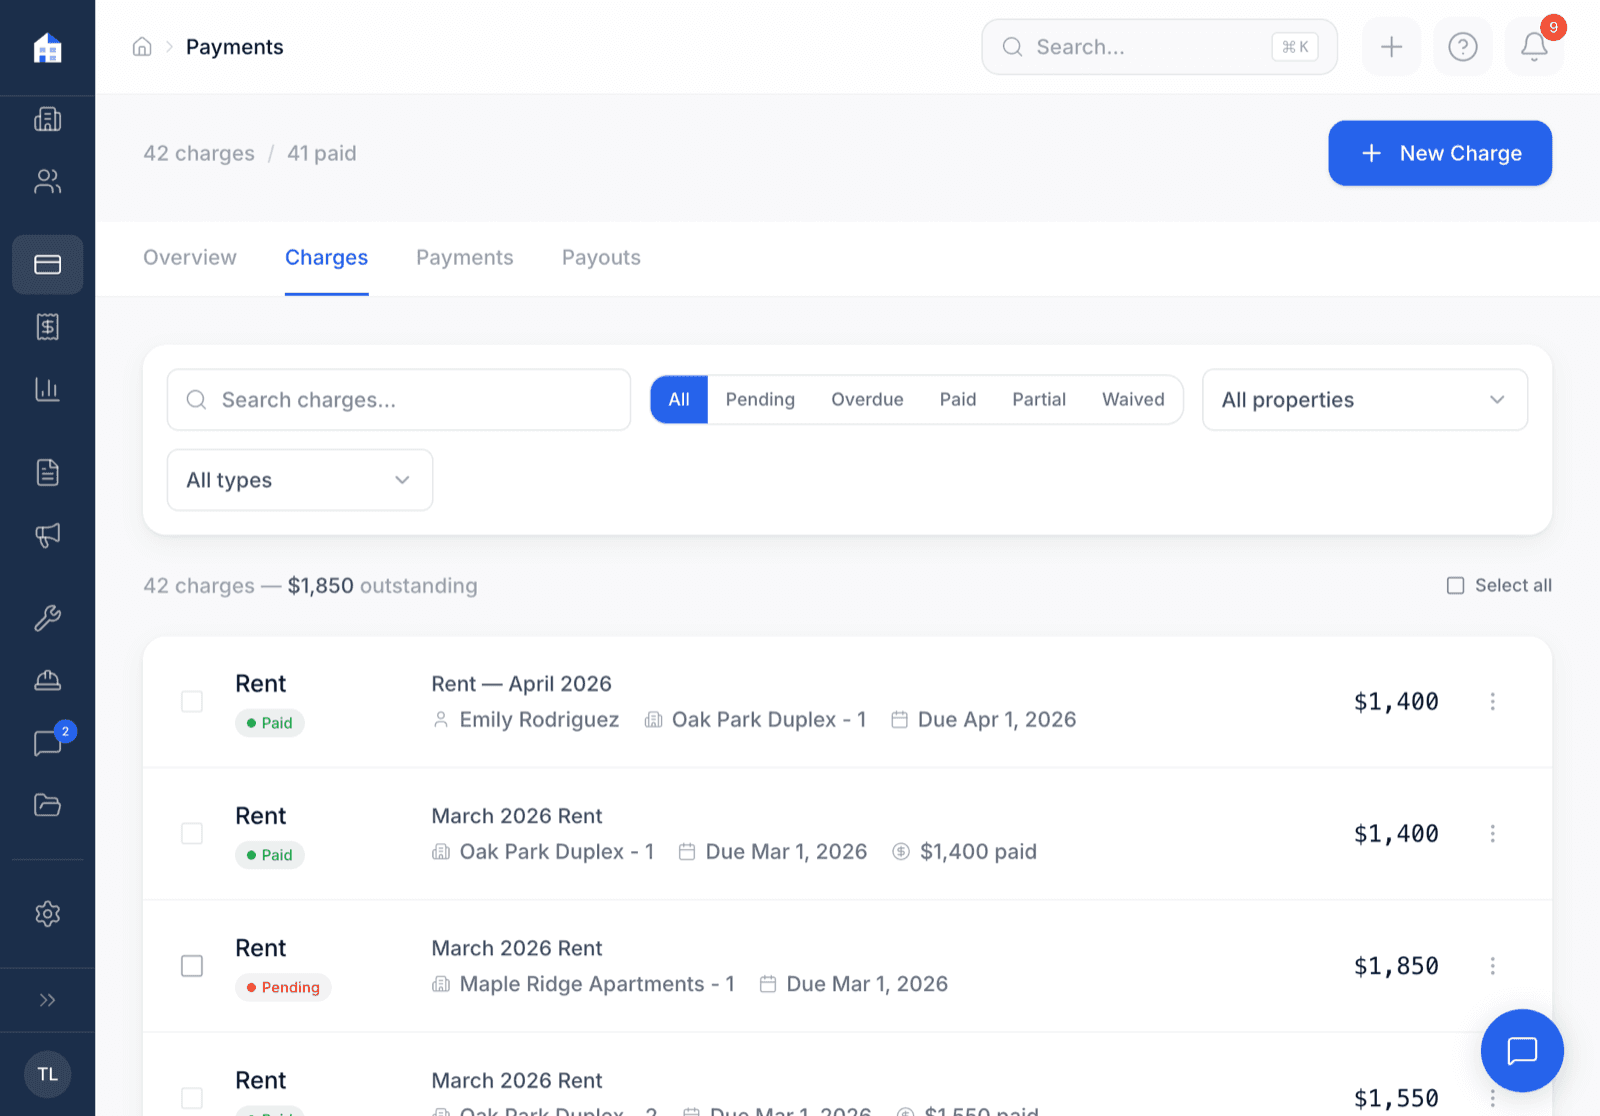Select the Expenses receipt icon in sidebar
1600x1116 pixels.
pyautogui.click(x=47, y=326)
